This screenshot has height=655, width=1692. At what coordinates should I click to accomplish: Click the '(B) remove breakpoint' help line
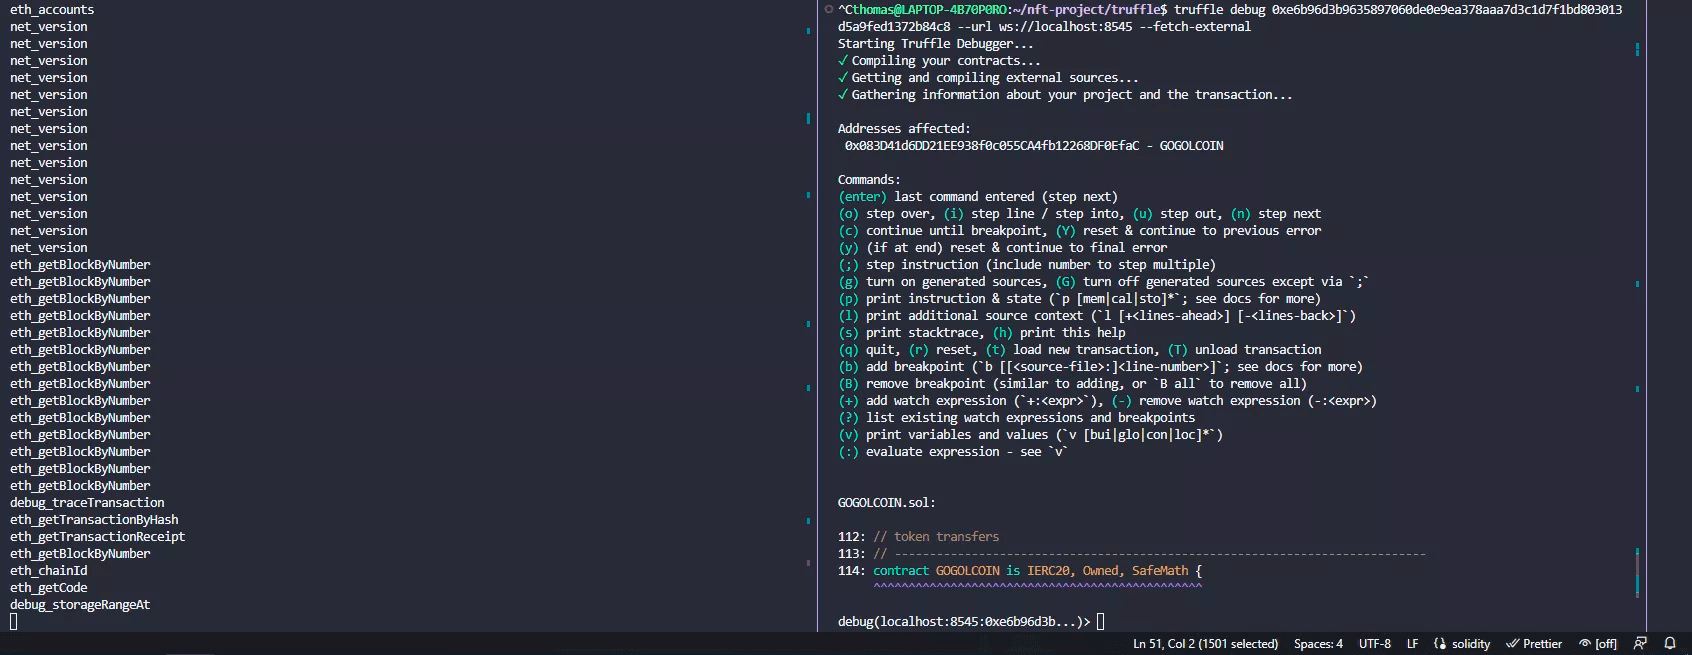1073,384
